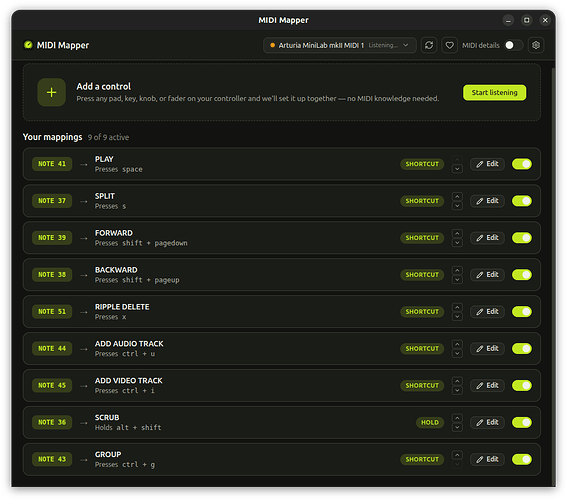Click the NOTE 39 badge
566x500 pixels.
click(x=52, y=238)
